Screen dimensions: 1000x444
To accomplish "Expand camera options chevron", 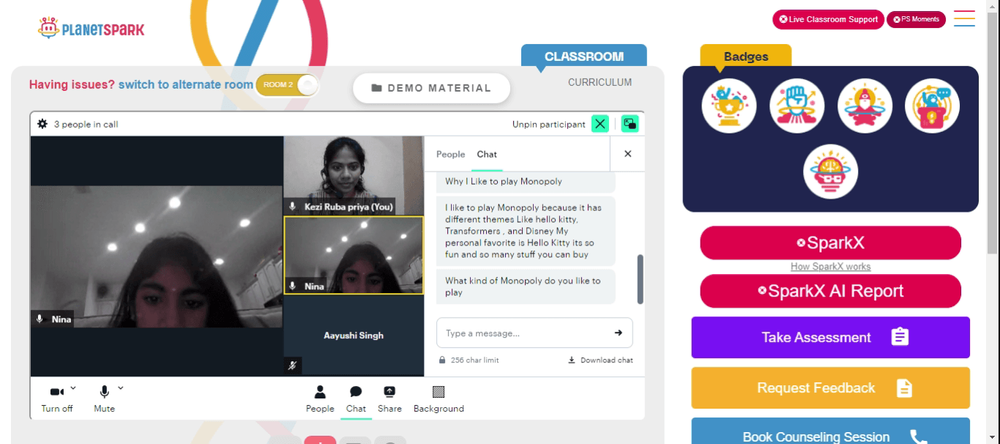I will (73, 387).
